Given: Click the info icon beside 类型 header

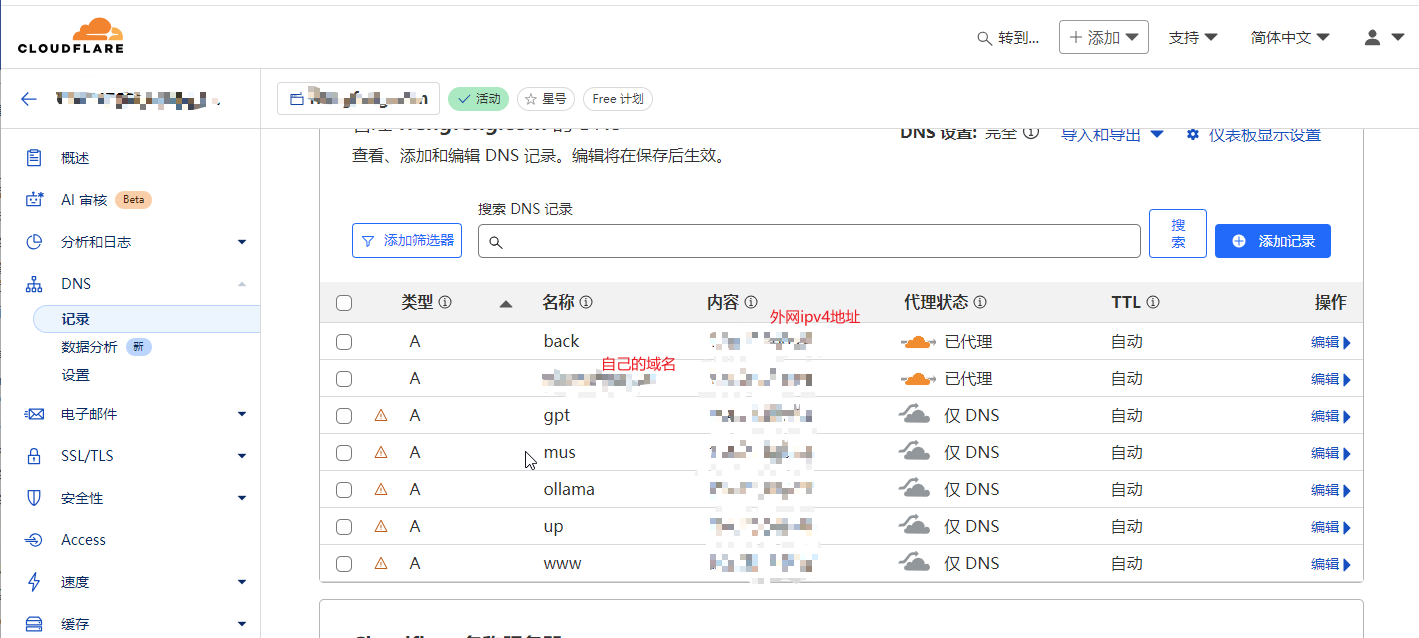Looking at the screenshot, I should click(445, 302).
